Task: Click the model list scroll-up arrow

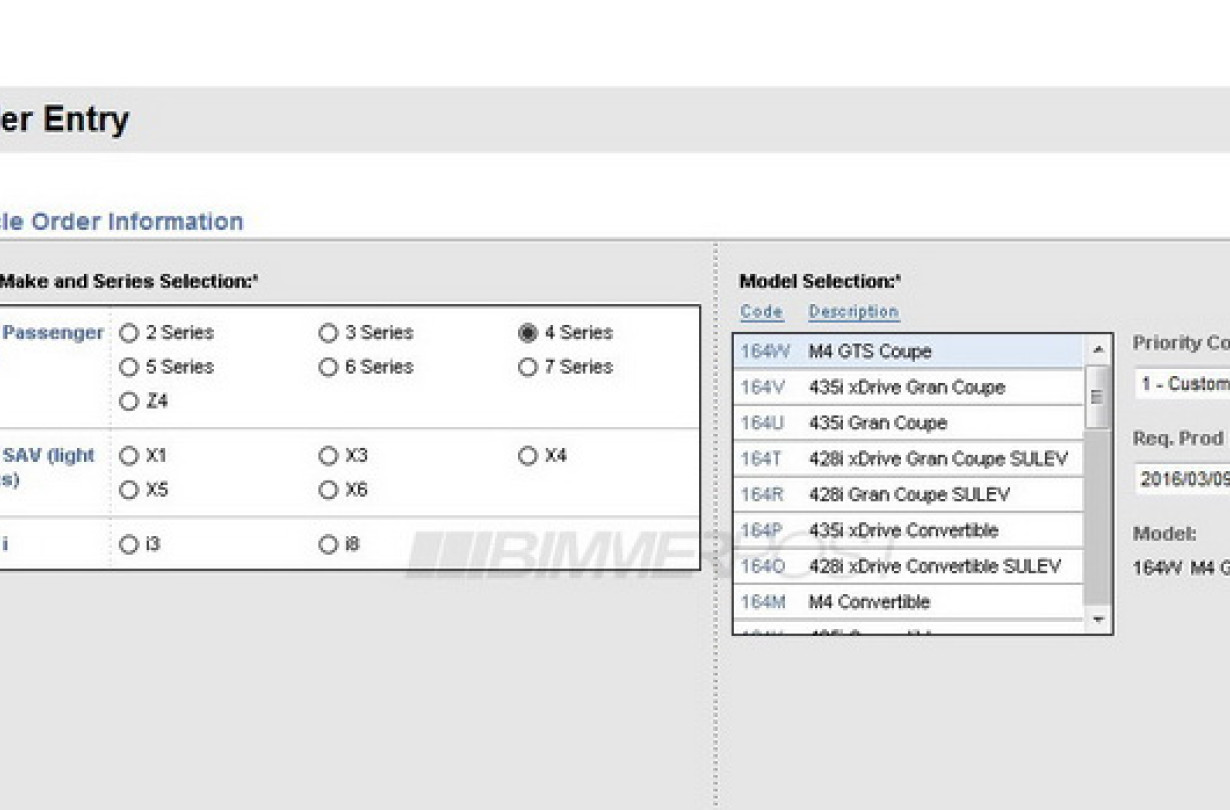Action: [x=1097, y=349]
